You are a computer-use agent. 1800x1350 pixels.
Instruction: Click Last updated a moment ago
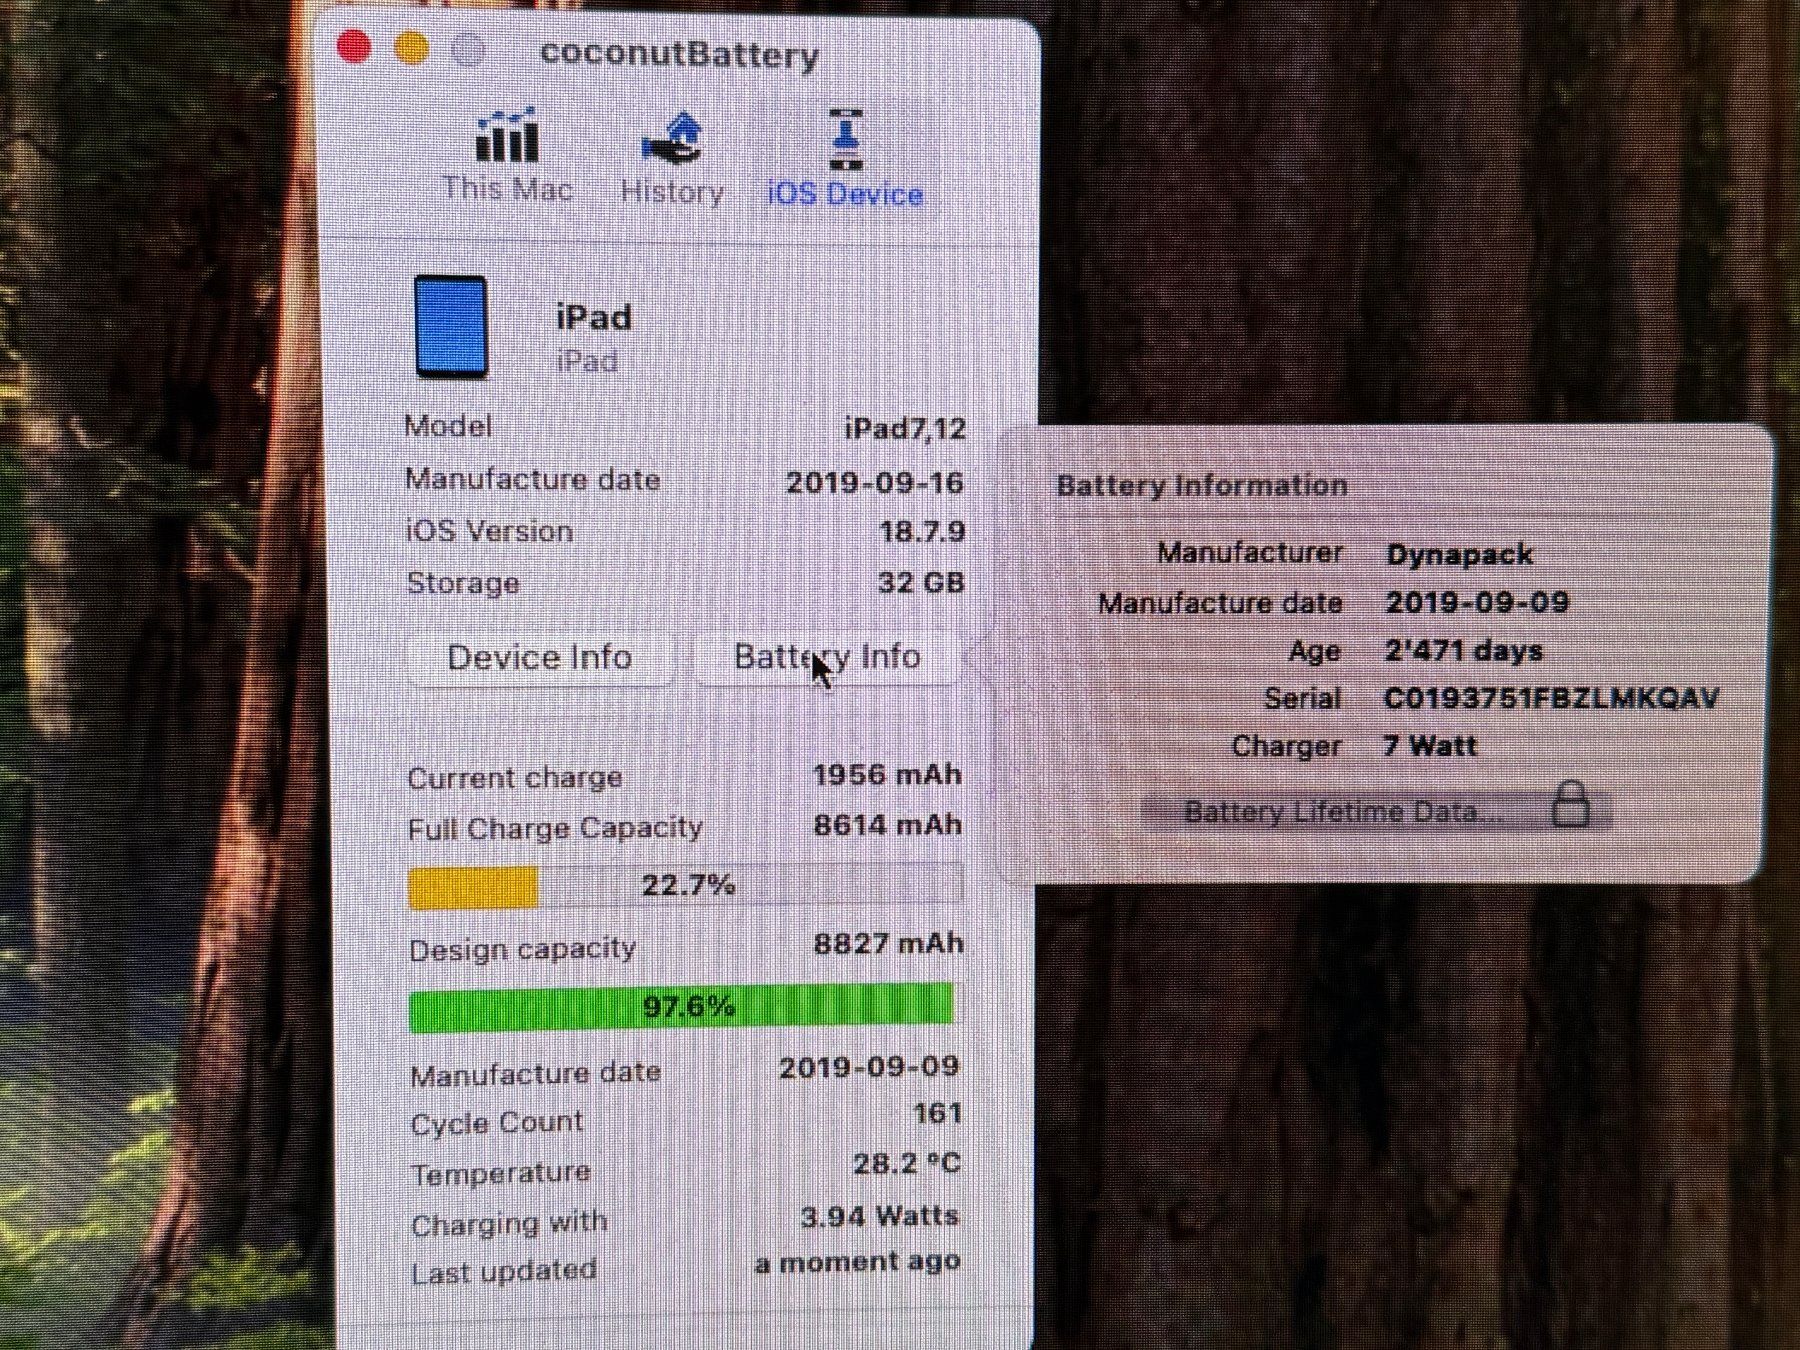coord(858,1262)
